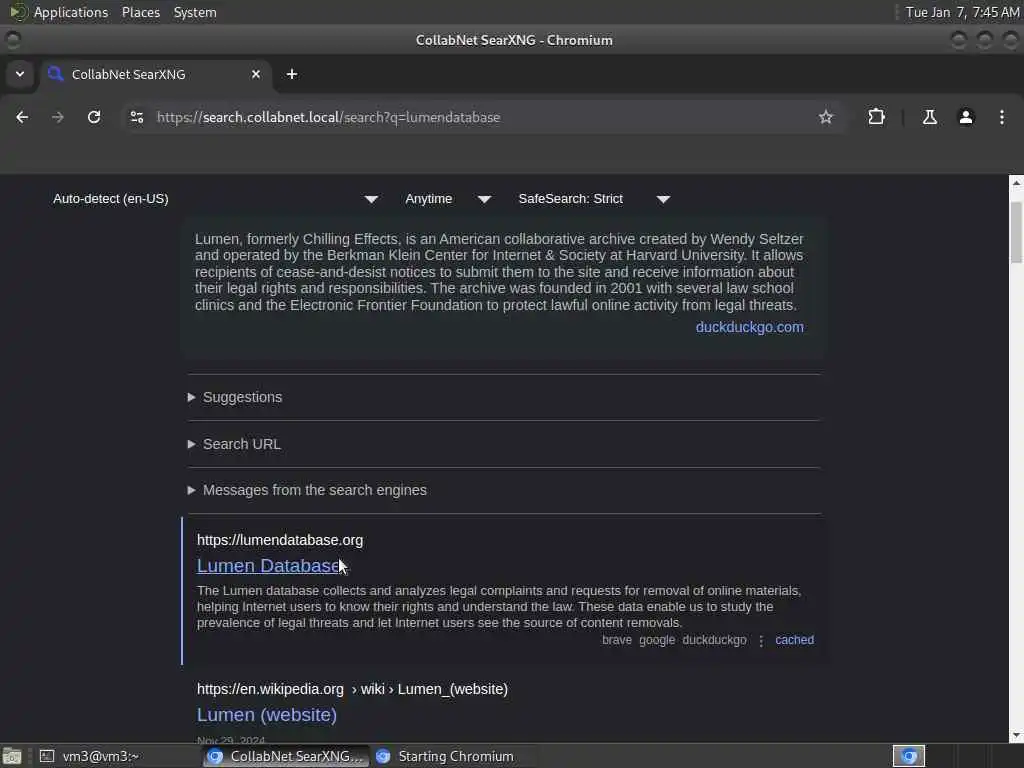Image resolution: width=1024 pixels, height=768 pixels.
Task: Click the window menu button in title bar
Action: pyautogui.click(x=12, y=40)
